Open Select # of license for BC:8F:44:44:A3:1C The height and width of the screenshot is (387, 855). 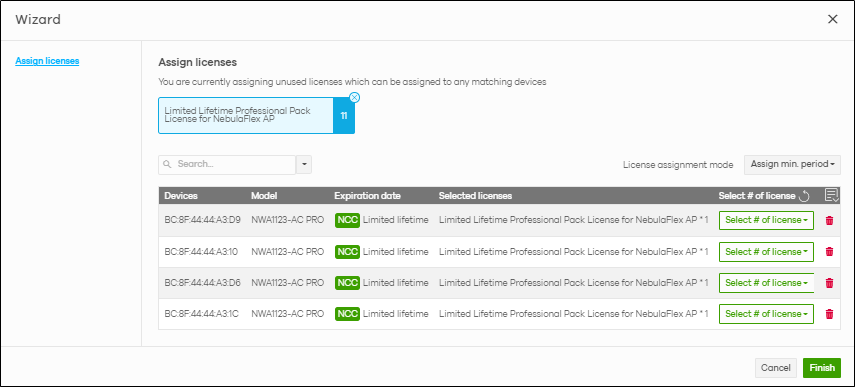766,314
